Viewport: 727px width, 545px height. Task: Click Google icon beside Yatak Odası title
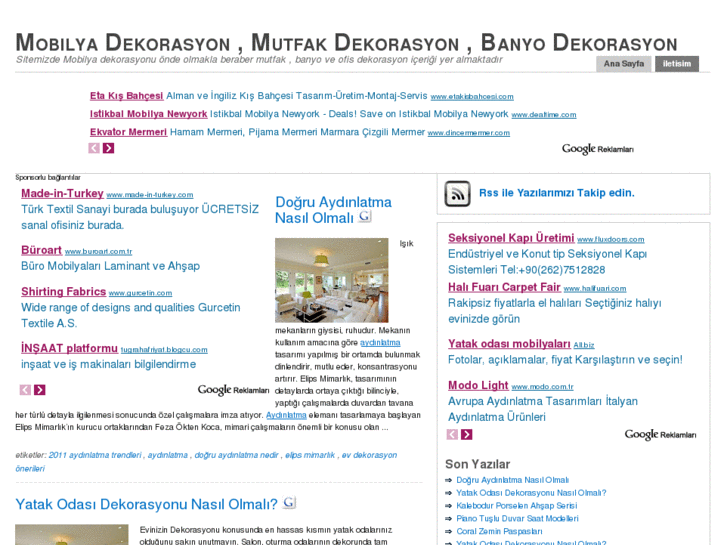(x=289, y=502)
